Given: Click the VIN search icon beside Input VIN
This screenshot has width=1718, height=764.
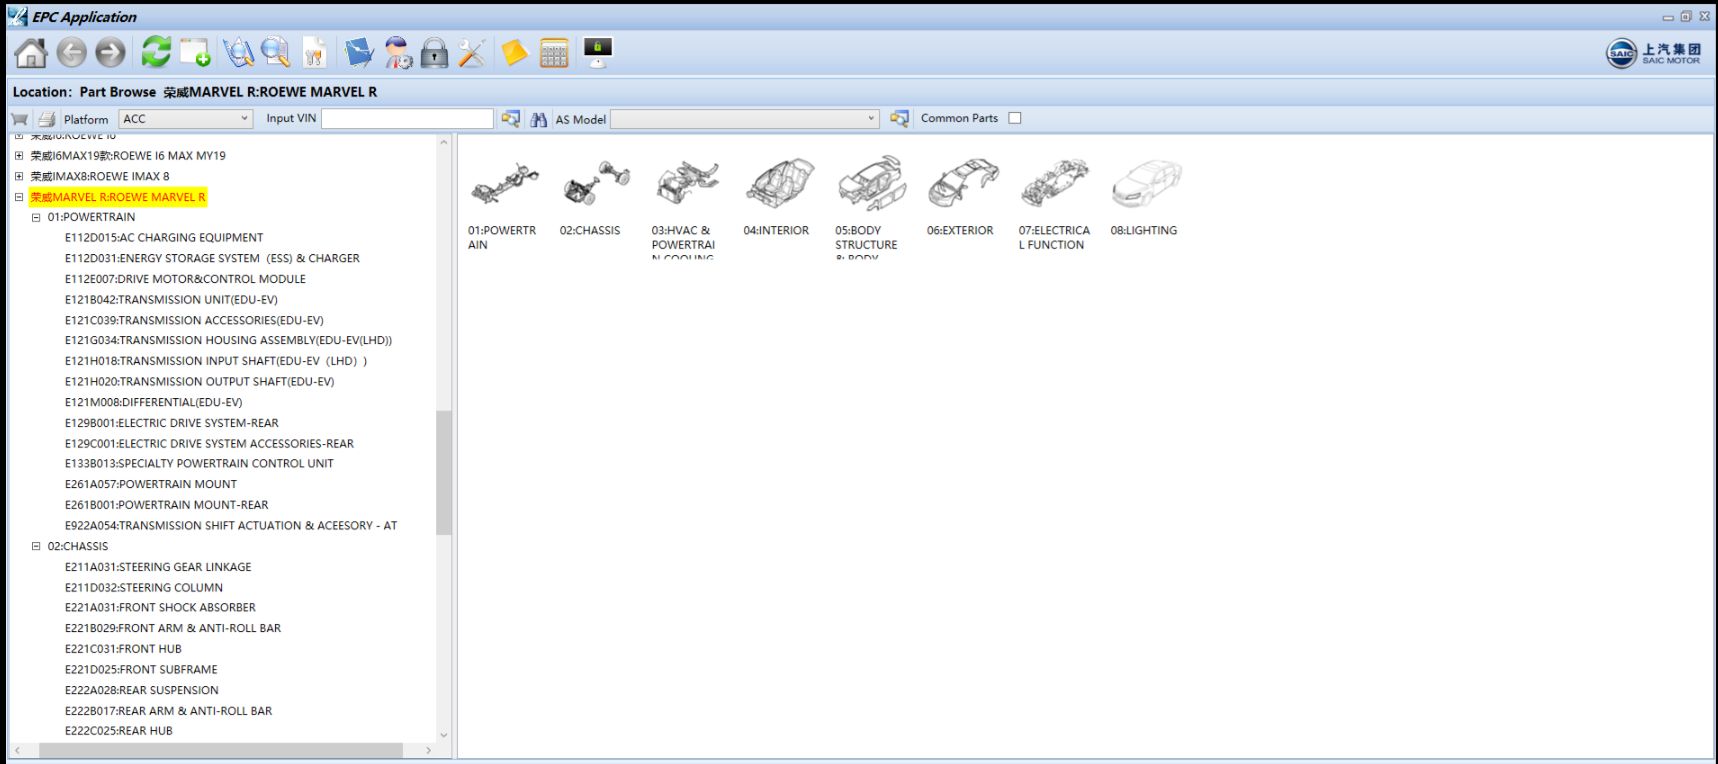Looking at the screenshot, I should click(x=510, y=119).
